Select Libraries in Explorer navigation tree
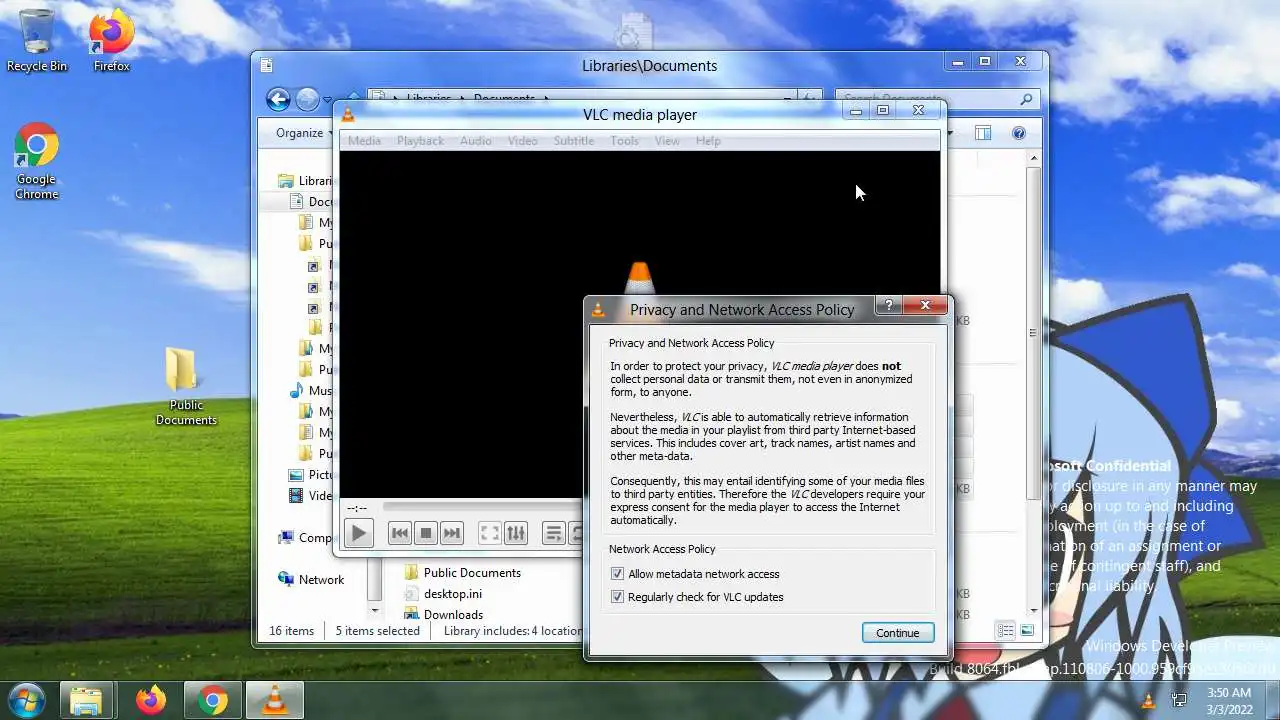 [306, 181]
